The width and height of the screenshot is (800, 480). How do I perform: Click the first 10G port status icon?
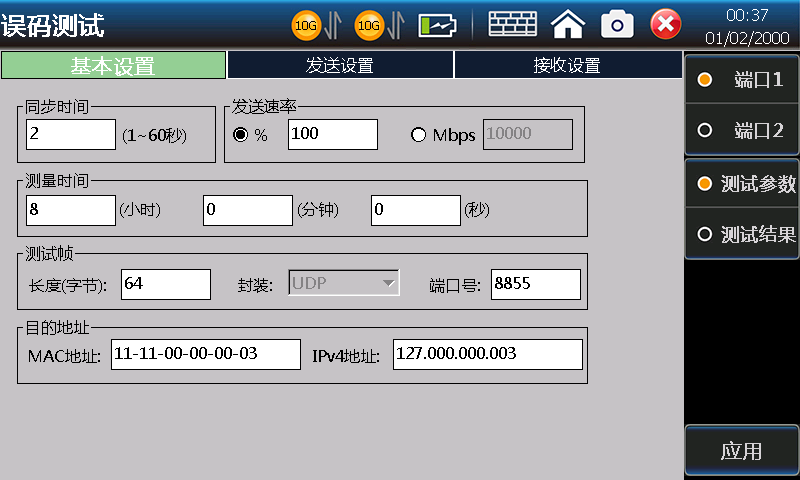(x=306, y=24)
